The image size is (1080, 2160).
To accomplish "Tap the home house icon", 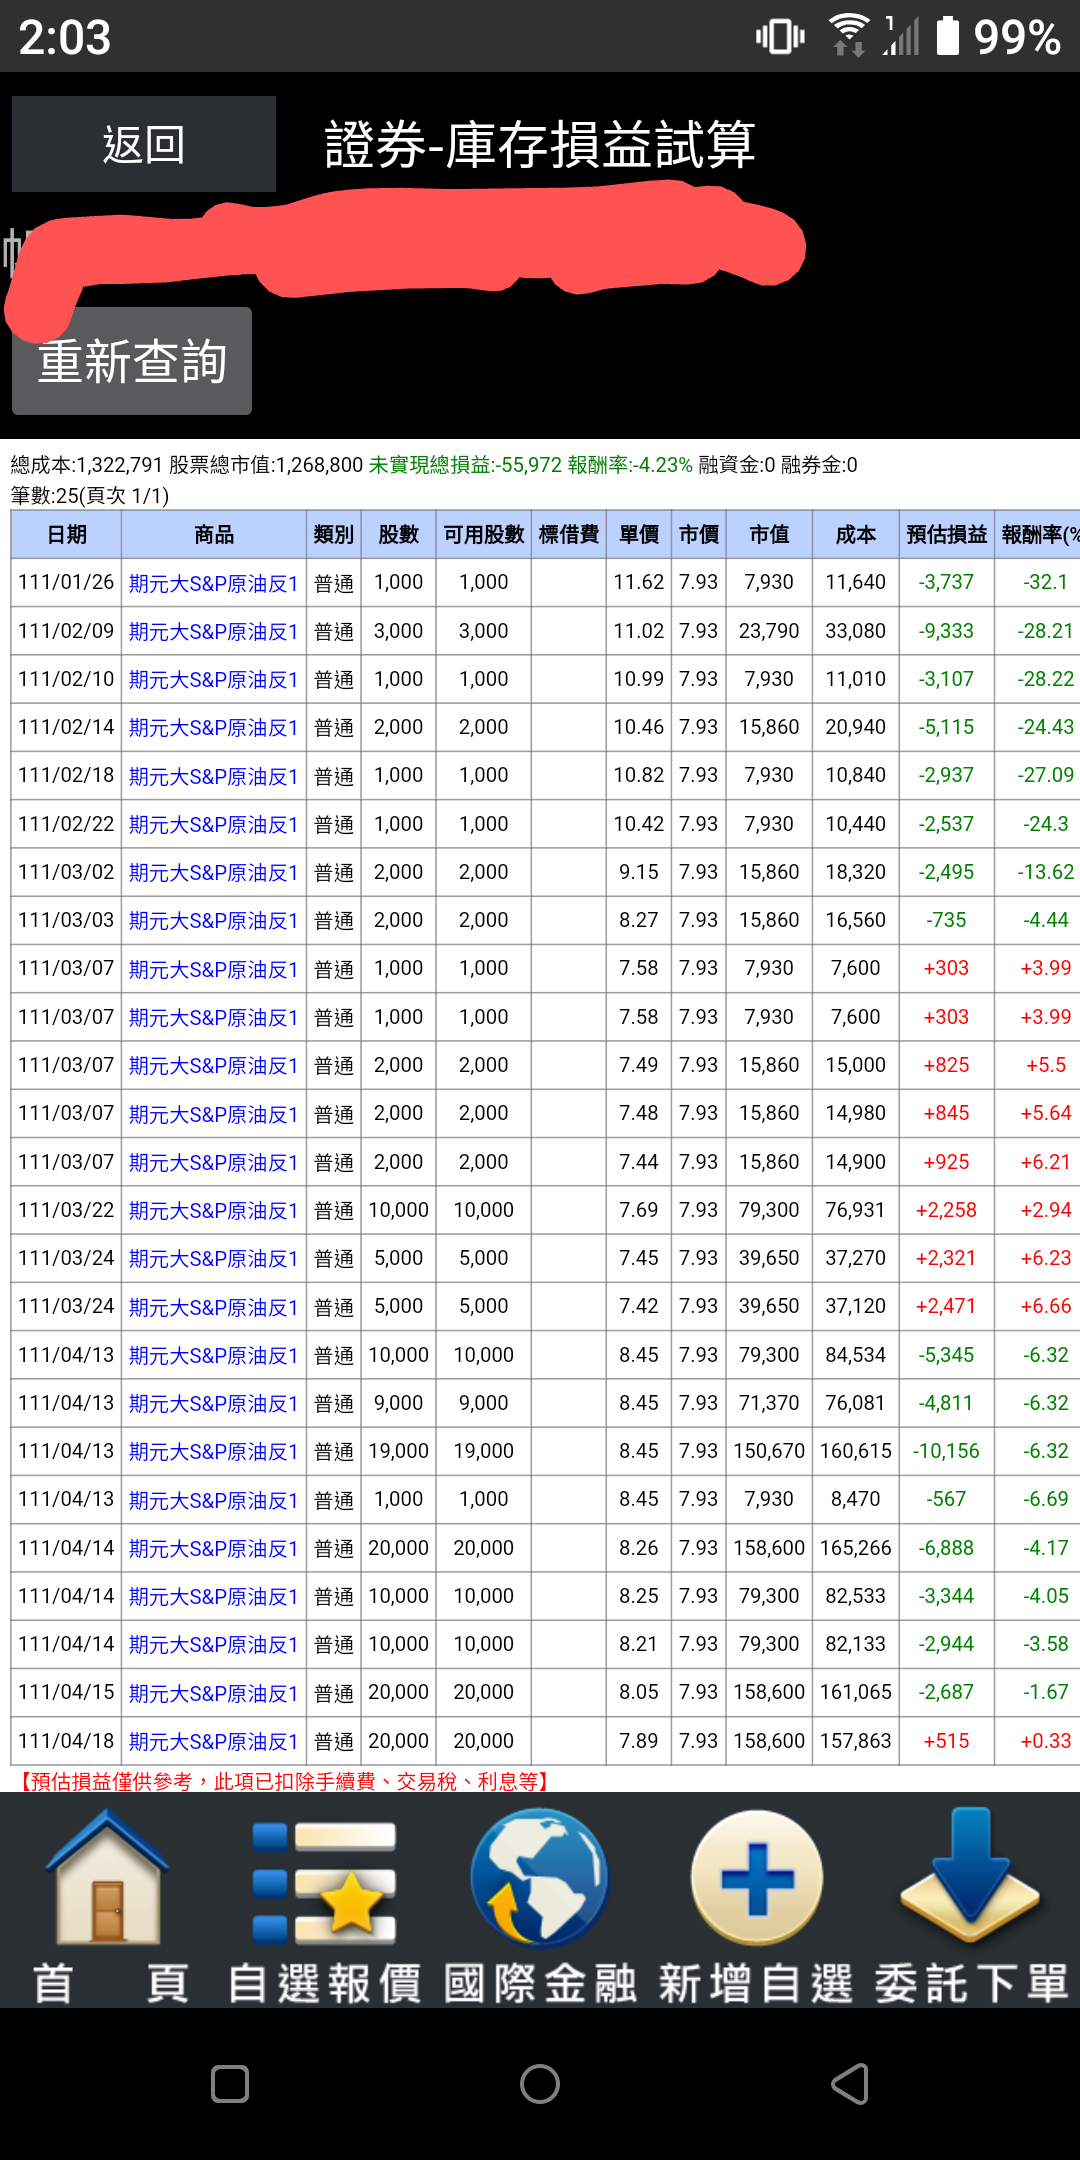I will [x=108, y=1882].
